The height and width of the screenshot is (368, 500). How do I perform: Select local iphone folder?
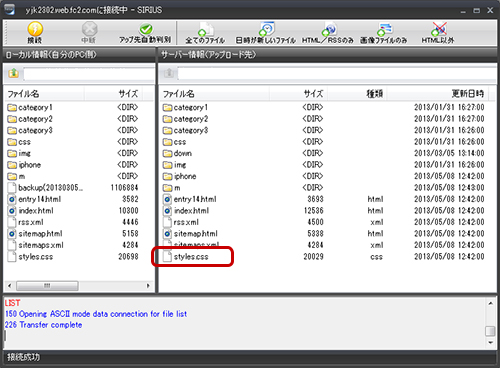[24, 165]
